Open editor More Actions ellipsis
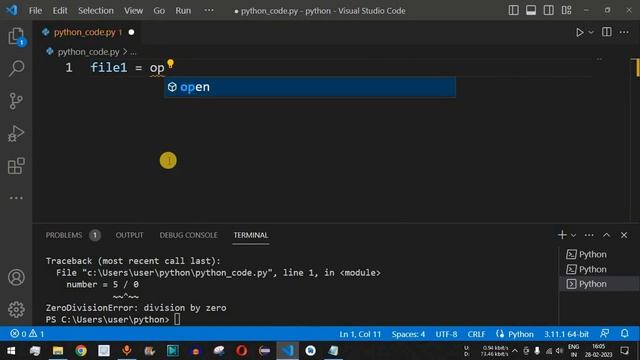640x360 pixels. point(624,32)
